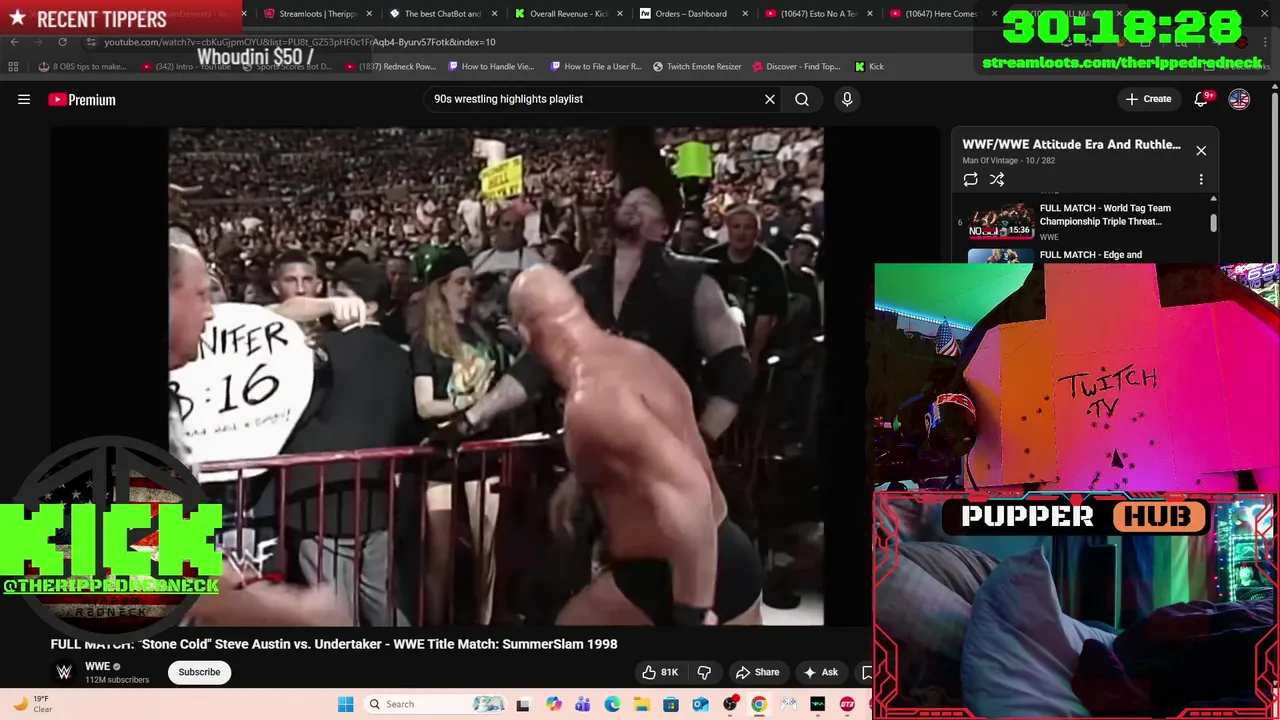The height and width of the screenshot is (720, 1280).
Task: Run search with the magnifier button
Action: [802, 99]
